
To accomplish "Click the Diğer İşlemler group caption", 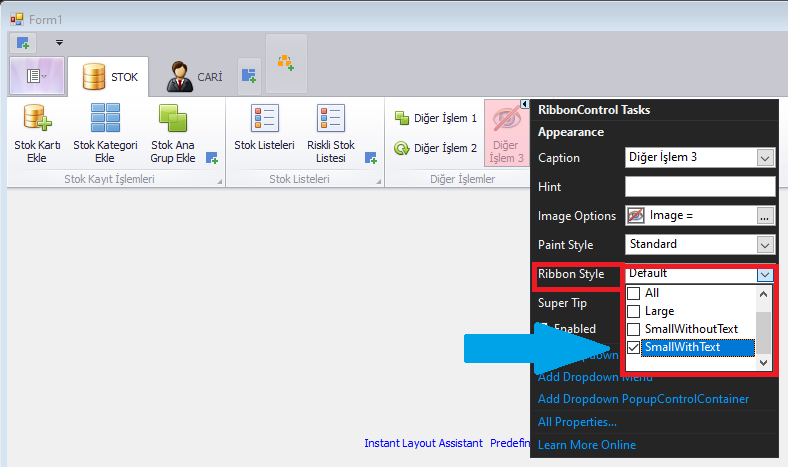I will tap(462, 179).
